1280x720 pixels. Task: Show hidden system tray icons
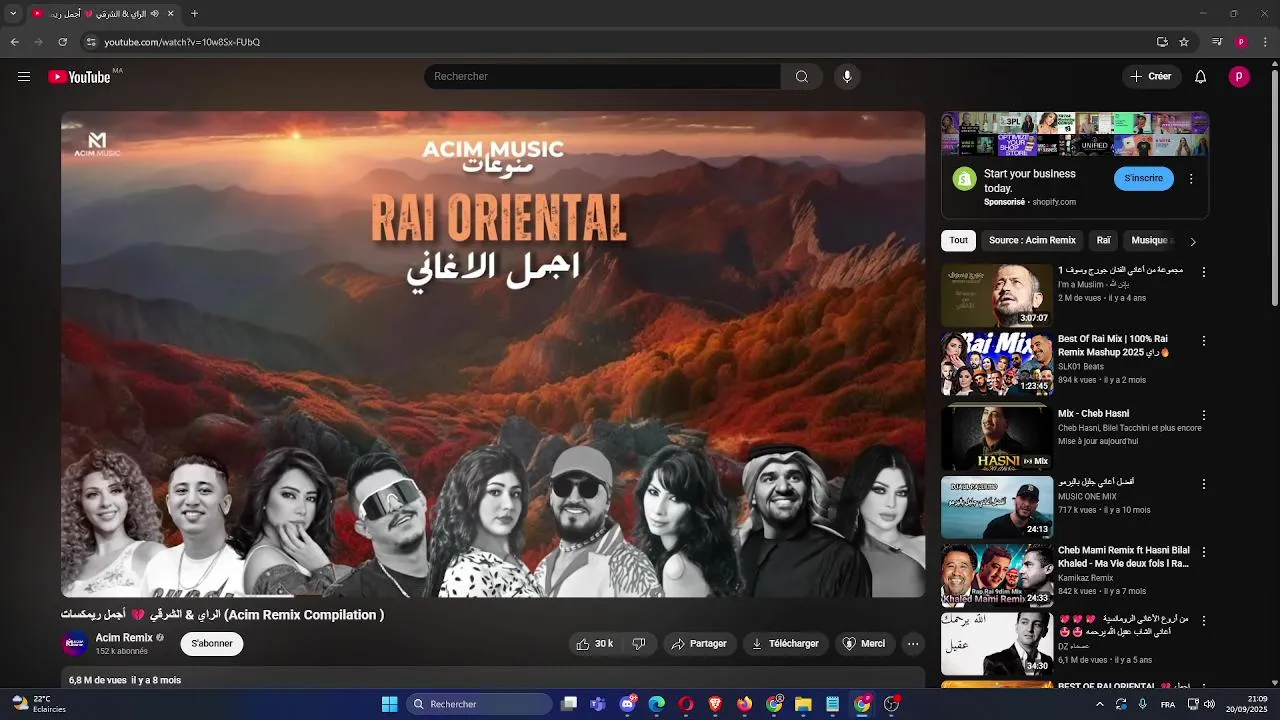1100,704
